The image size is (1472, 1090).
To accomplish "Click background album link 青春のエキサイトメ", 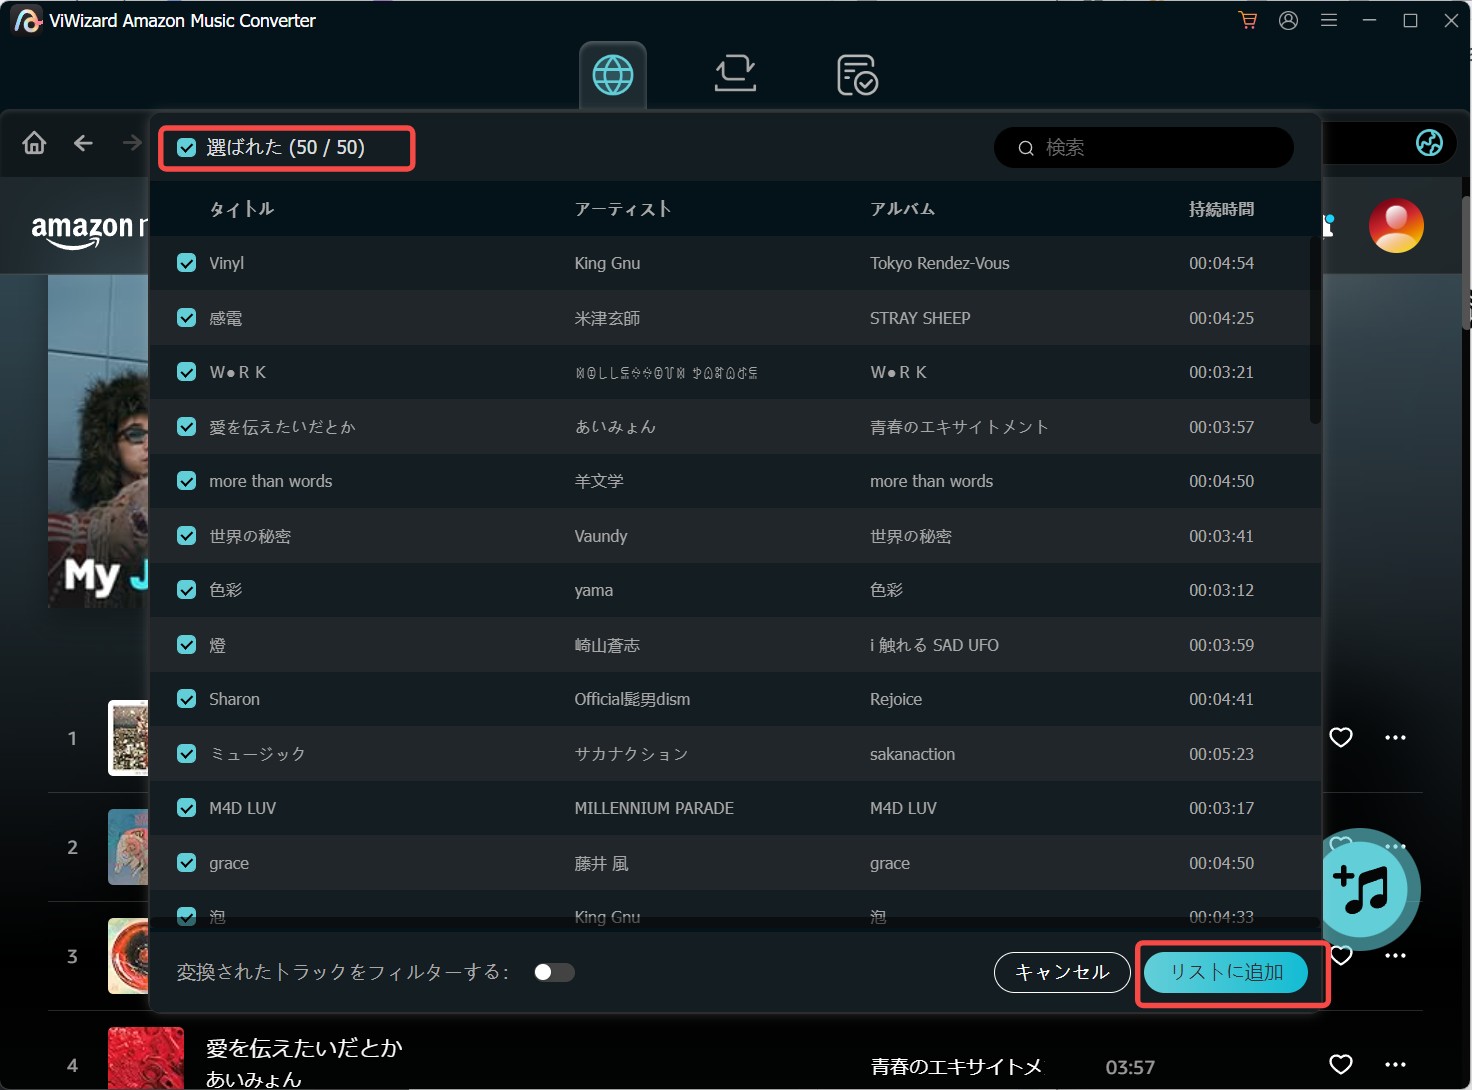I will (x=956, y=1067).
